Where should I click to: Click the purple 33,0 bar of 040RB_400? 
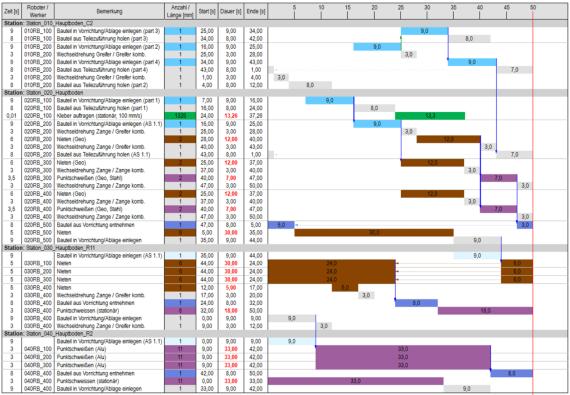click(x=356, y=381)
